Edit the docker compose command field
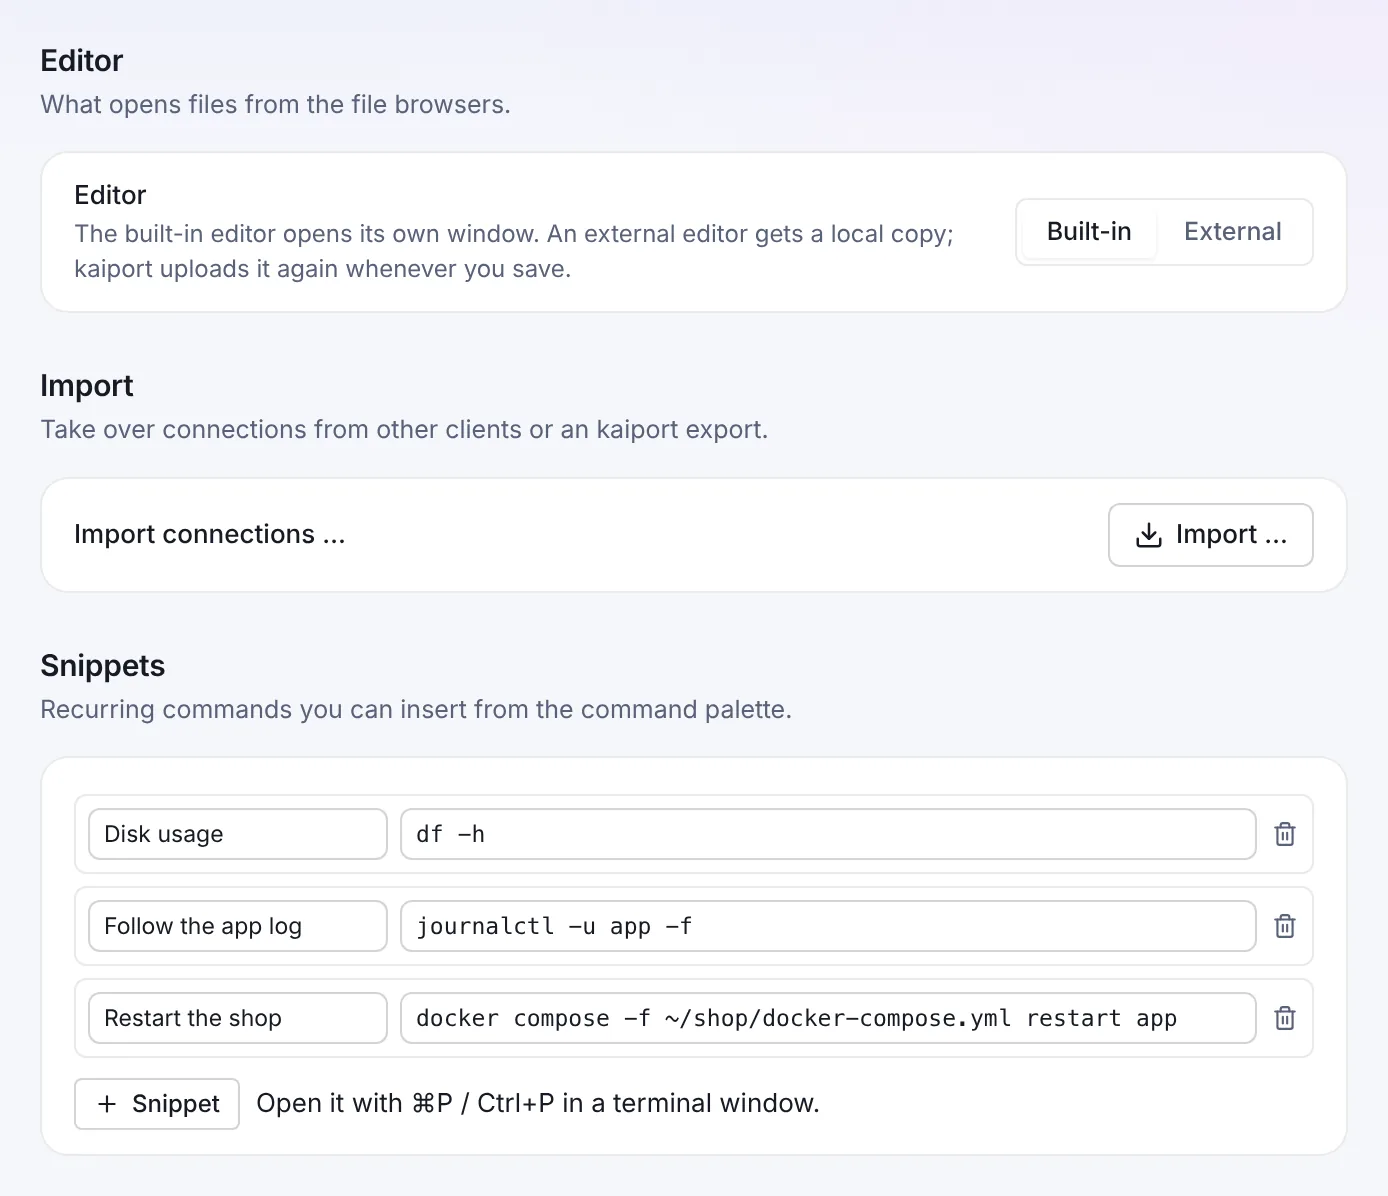The width and height of the screenshot is (1388, 1196). click(828, 1018)
